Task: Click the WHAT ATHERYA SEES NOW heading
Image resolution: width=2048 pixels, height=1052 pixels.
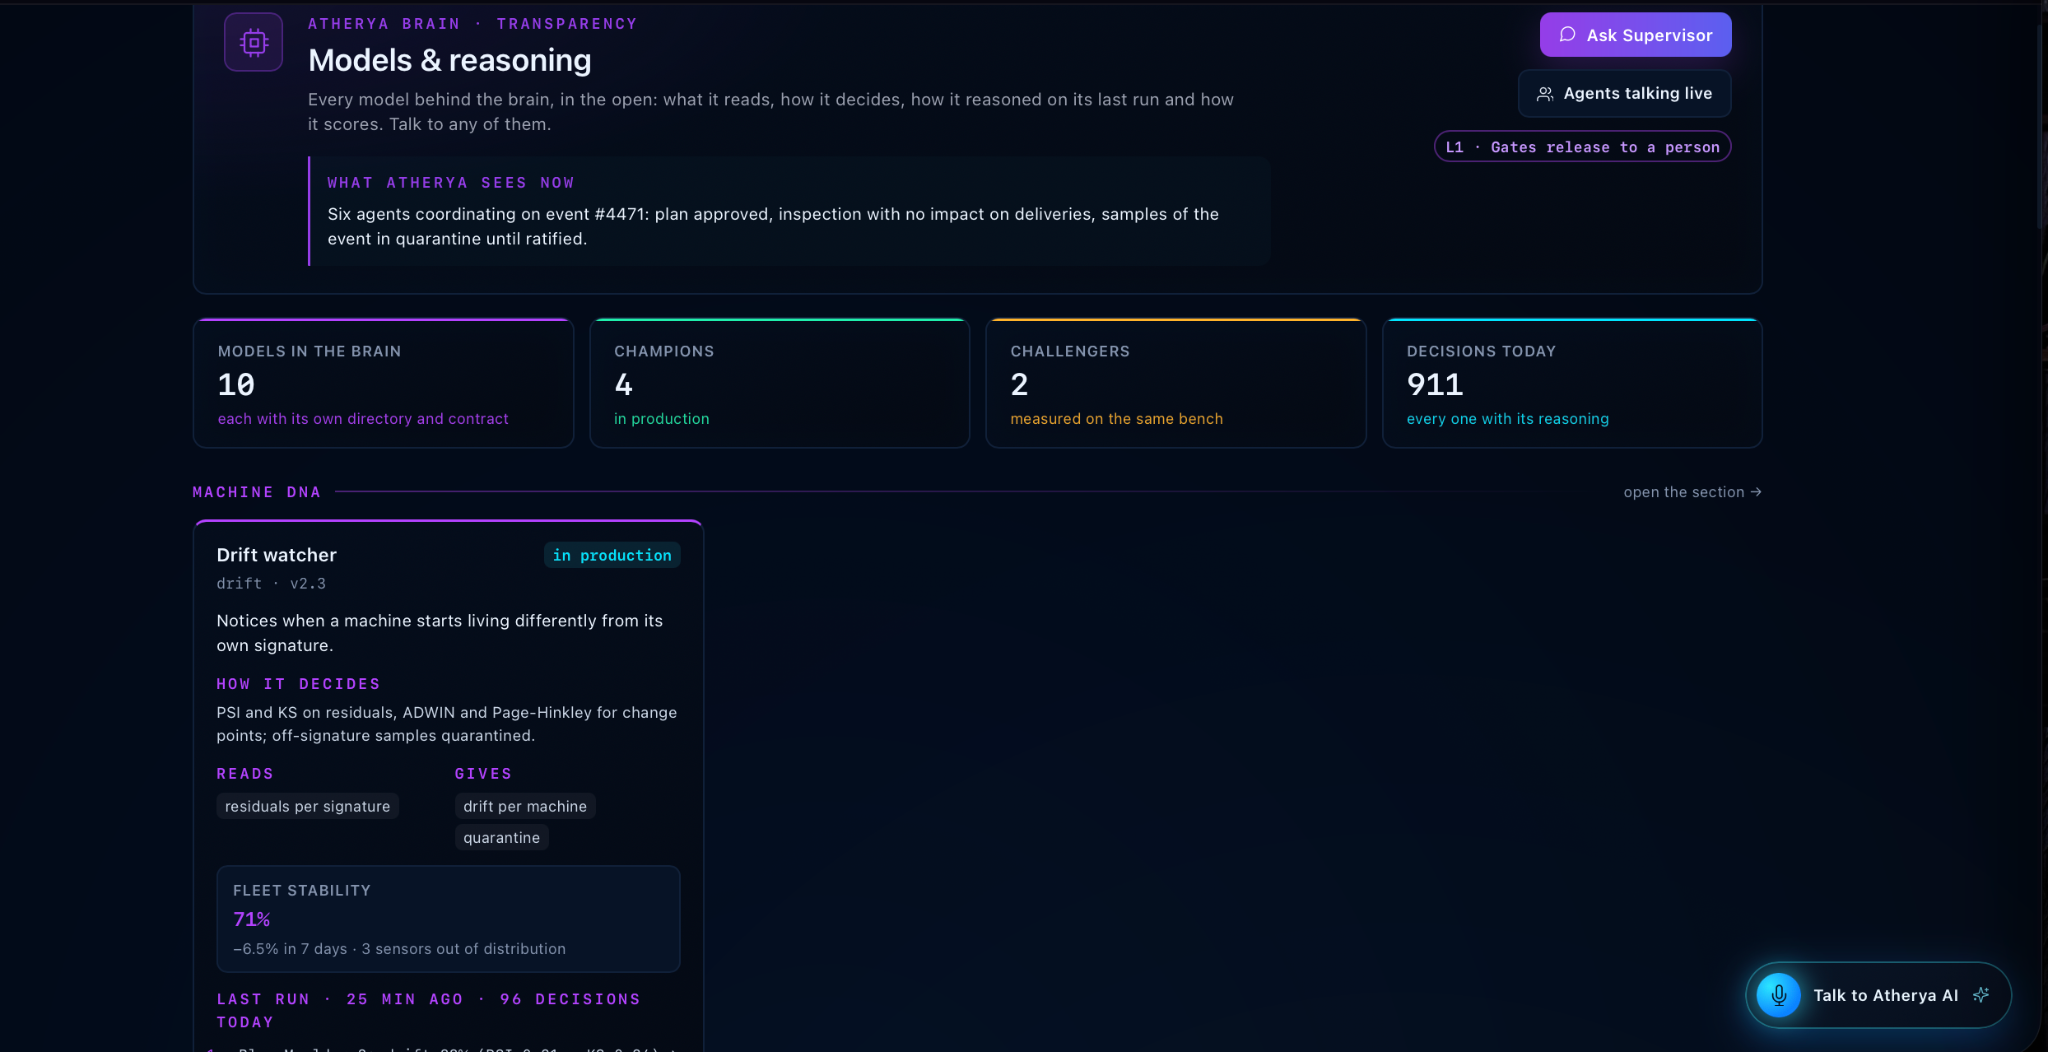Action: coord(451,183)
